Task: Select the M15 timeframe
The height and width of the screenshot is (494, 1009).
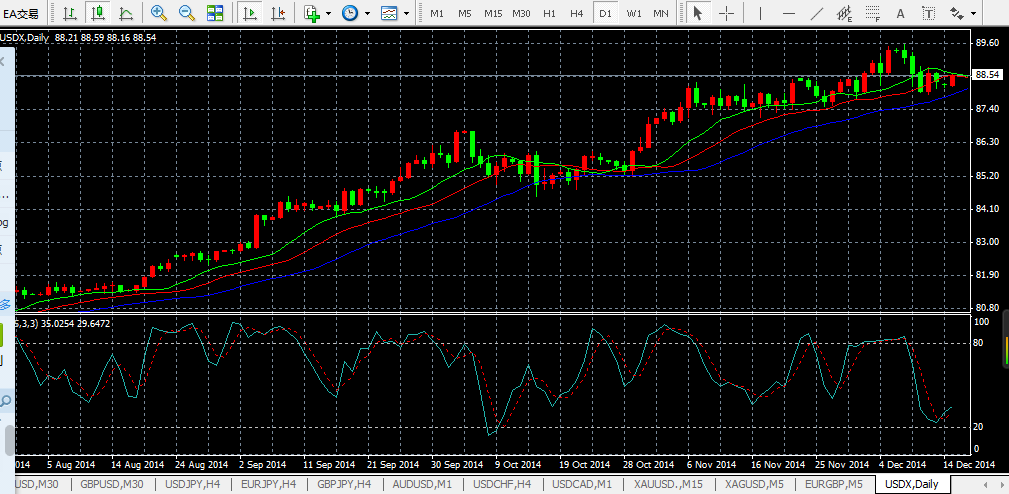Action: tap(493, 14)
